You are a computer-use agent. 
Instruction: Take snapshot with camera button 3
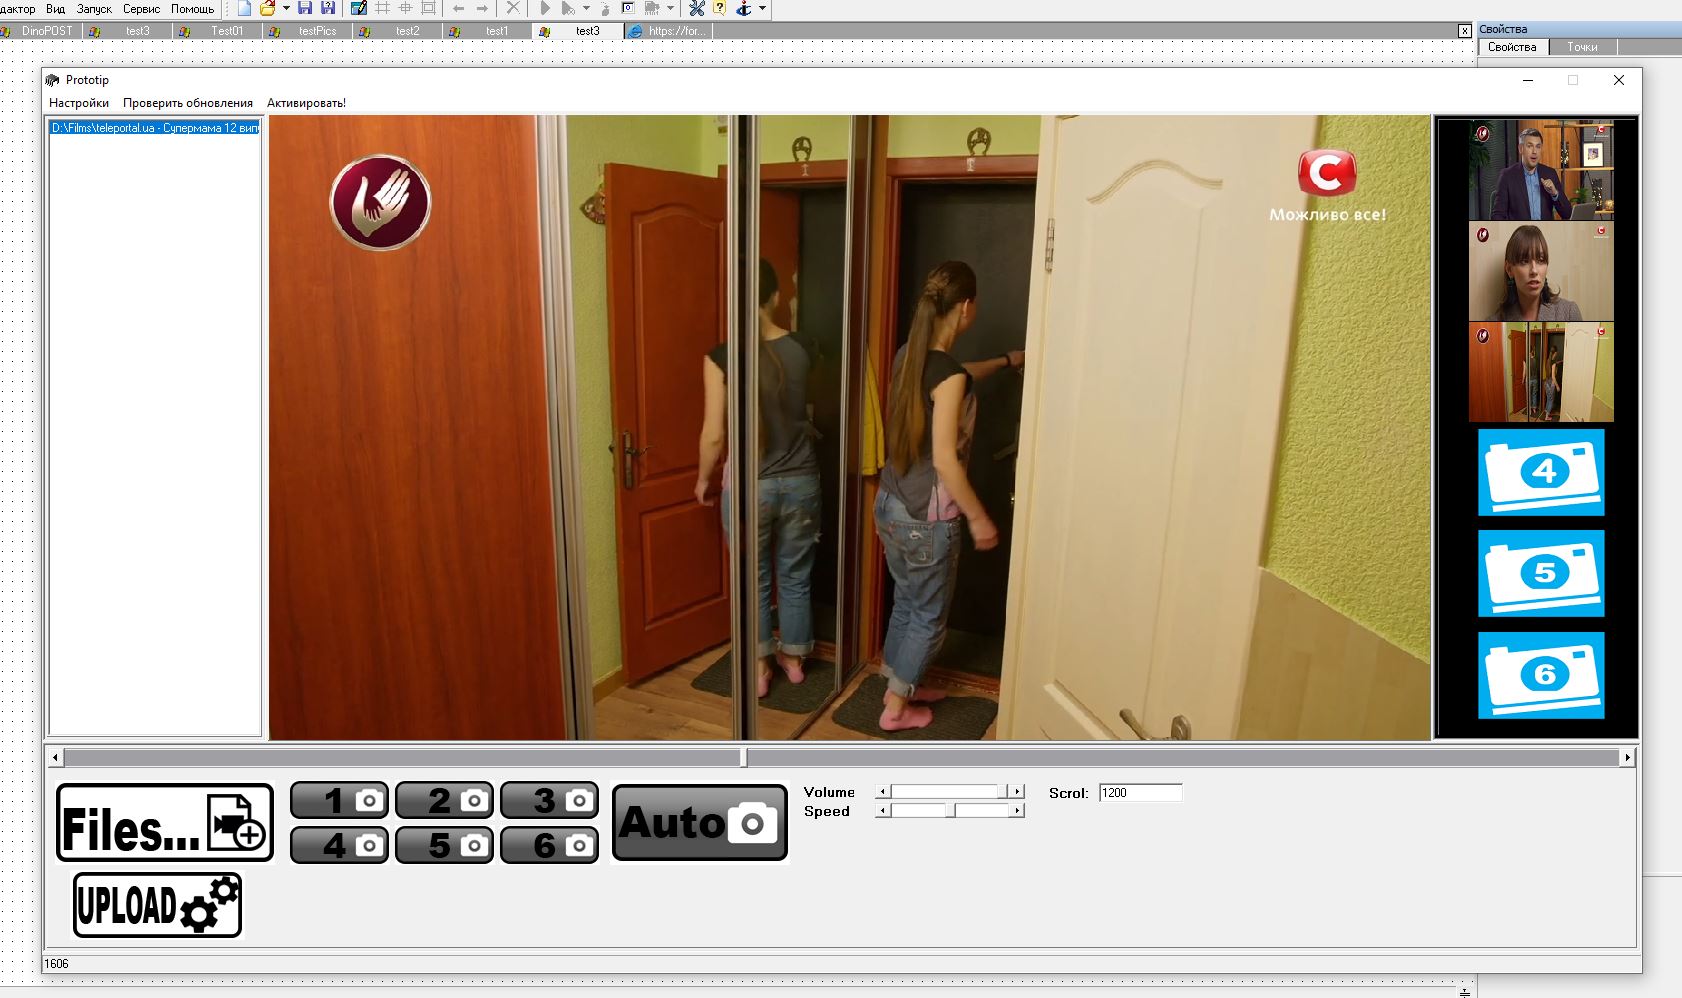(x=549, y=800)
